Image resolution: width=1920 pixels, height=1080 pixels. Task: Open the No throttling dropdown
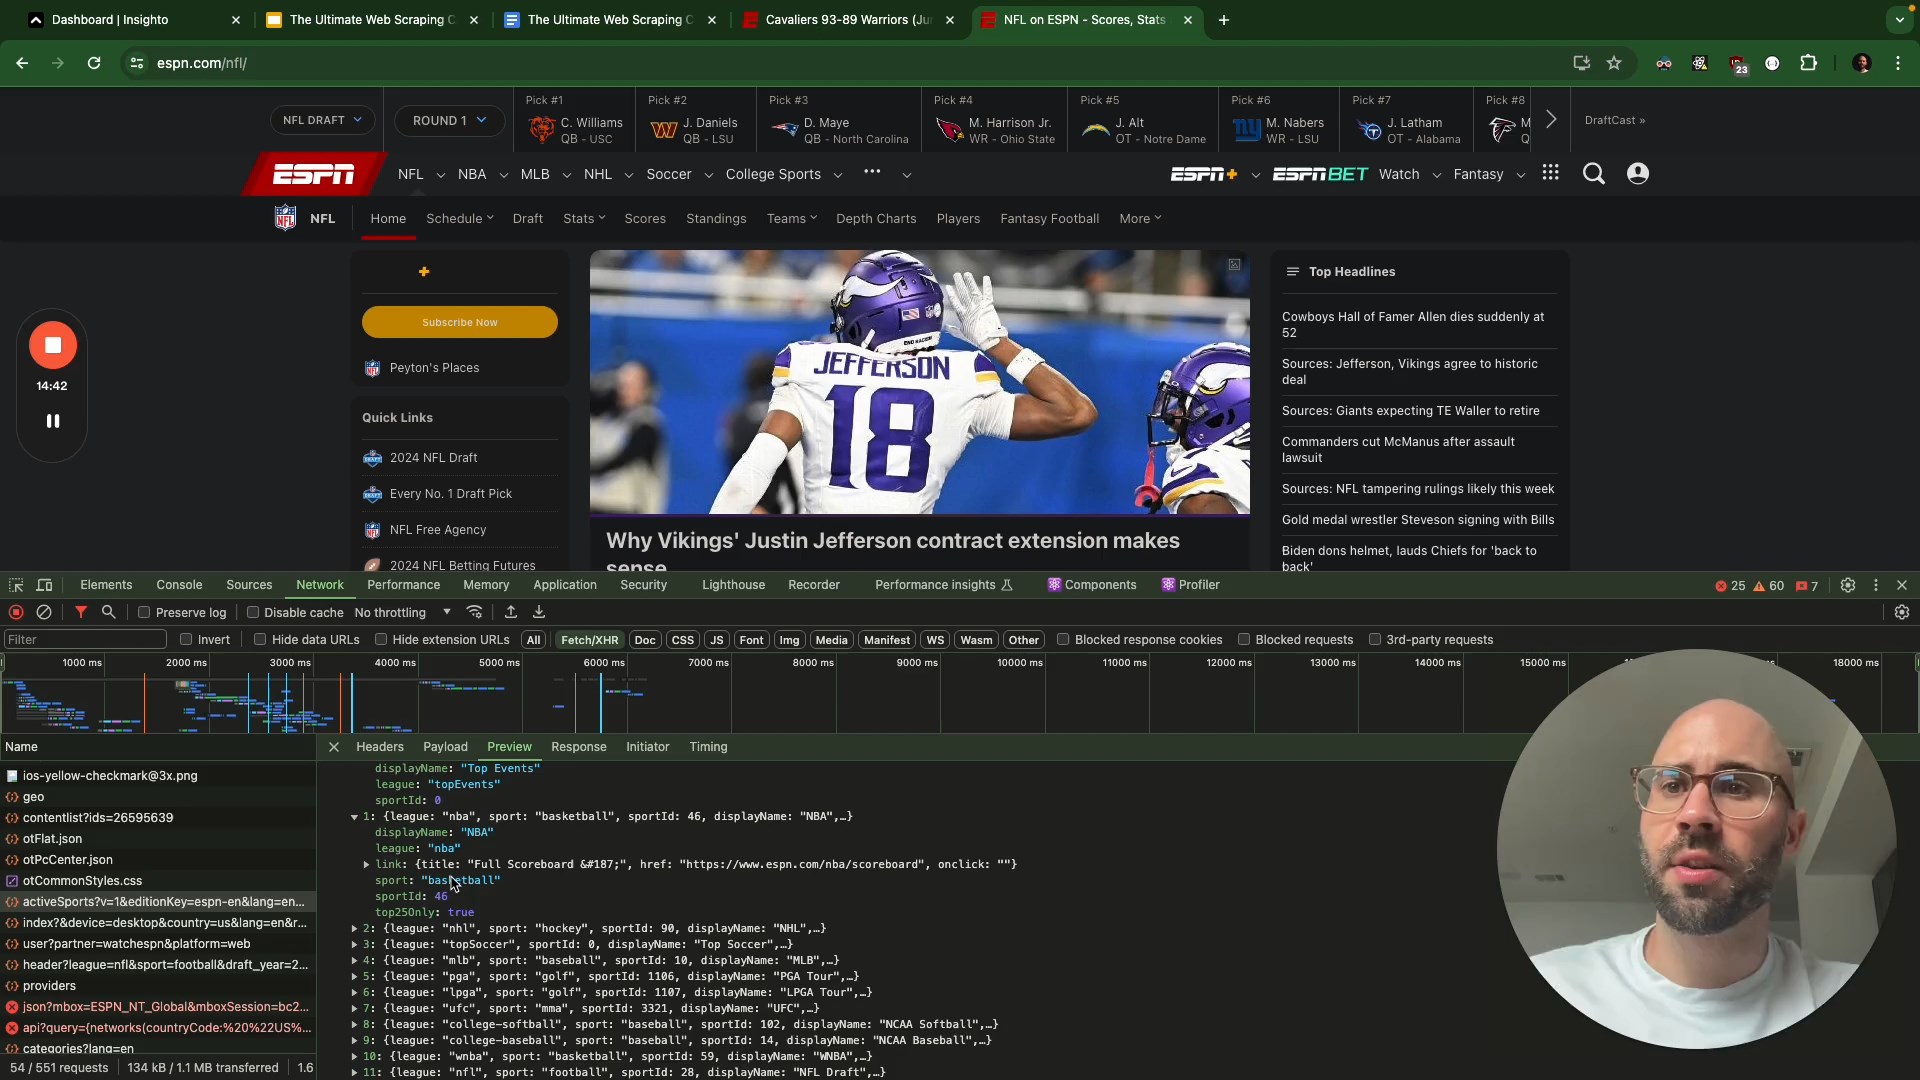[x=403, y=612]
